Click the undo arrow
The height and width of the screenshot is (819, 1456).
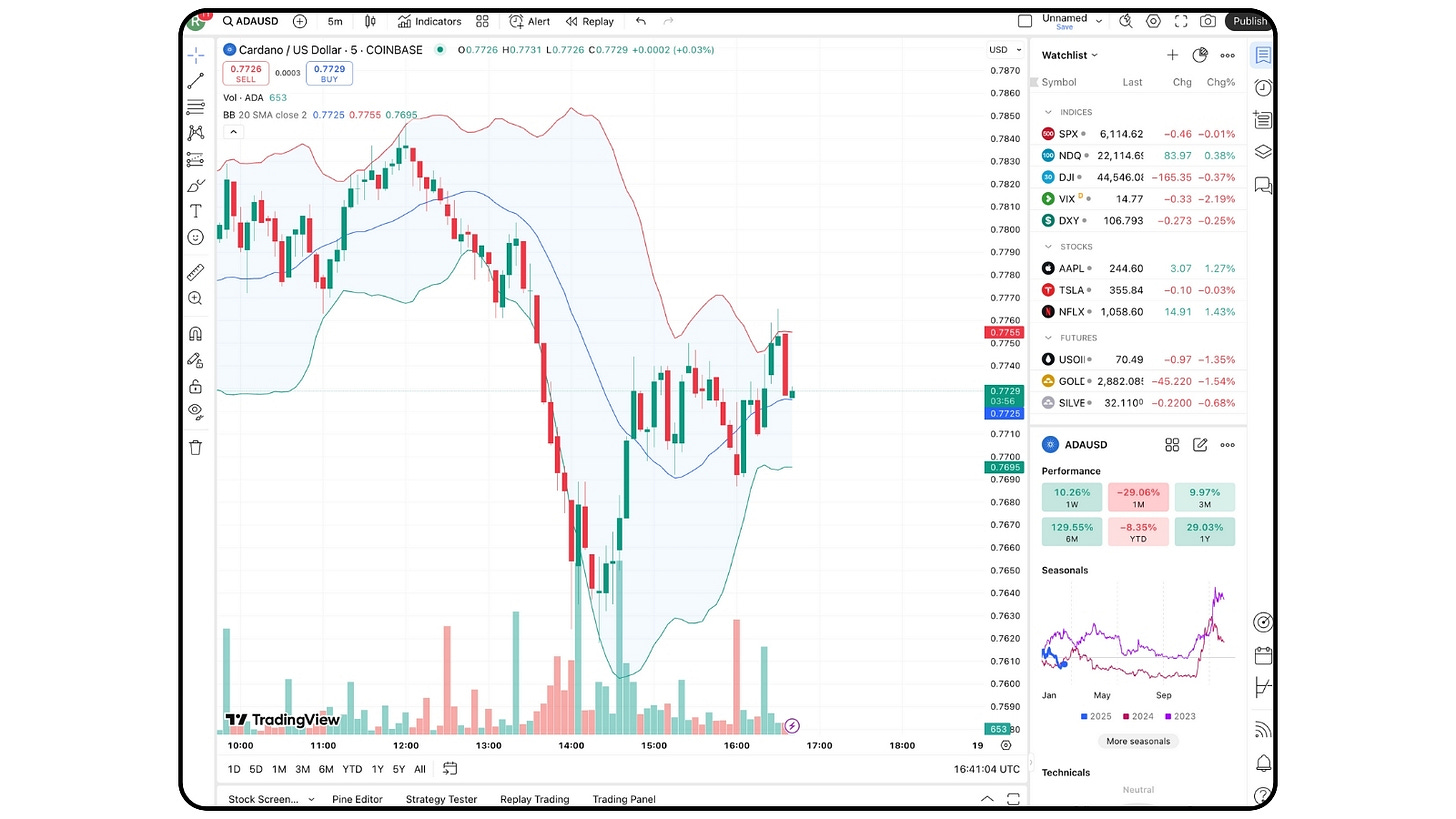[x=641, y=21]
